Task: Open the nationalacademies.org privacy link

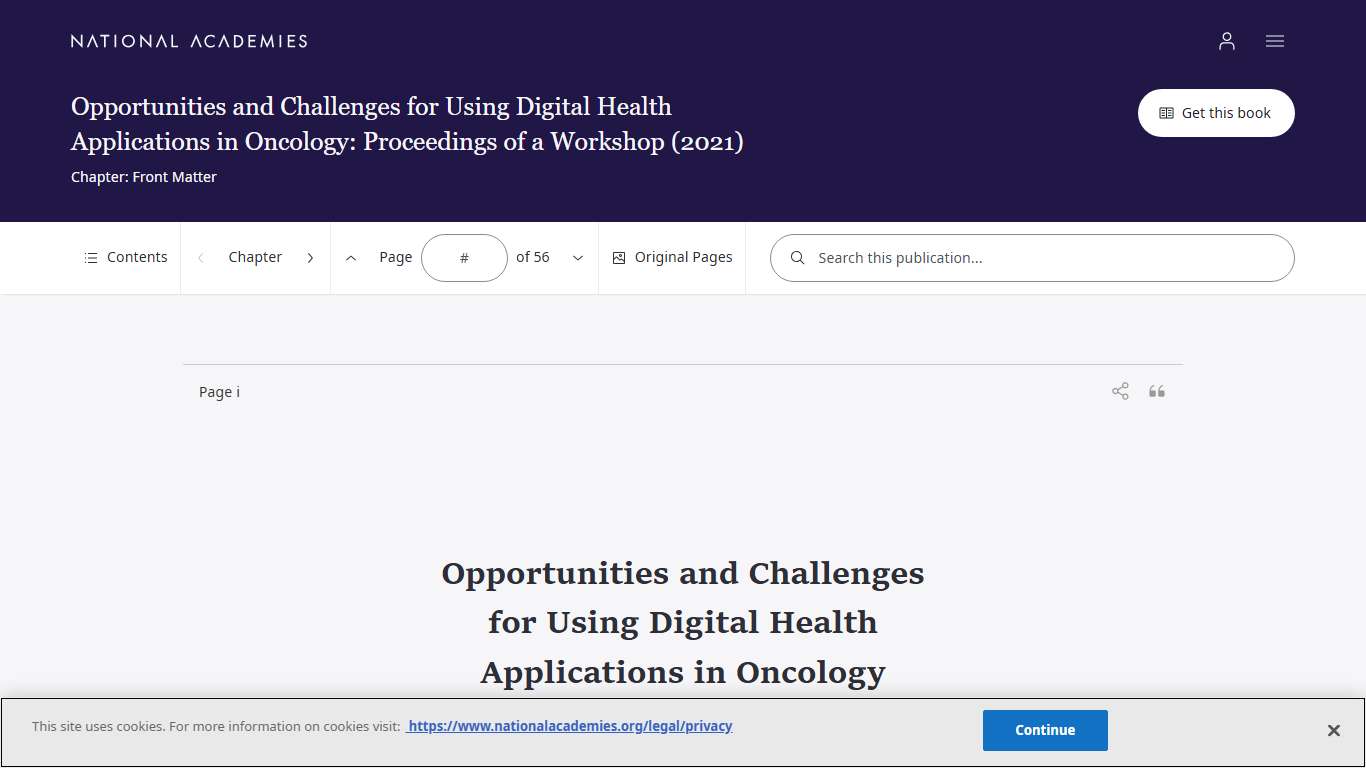Action: pos(569,725)
